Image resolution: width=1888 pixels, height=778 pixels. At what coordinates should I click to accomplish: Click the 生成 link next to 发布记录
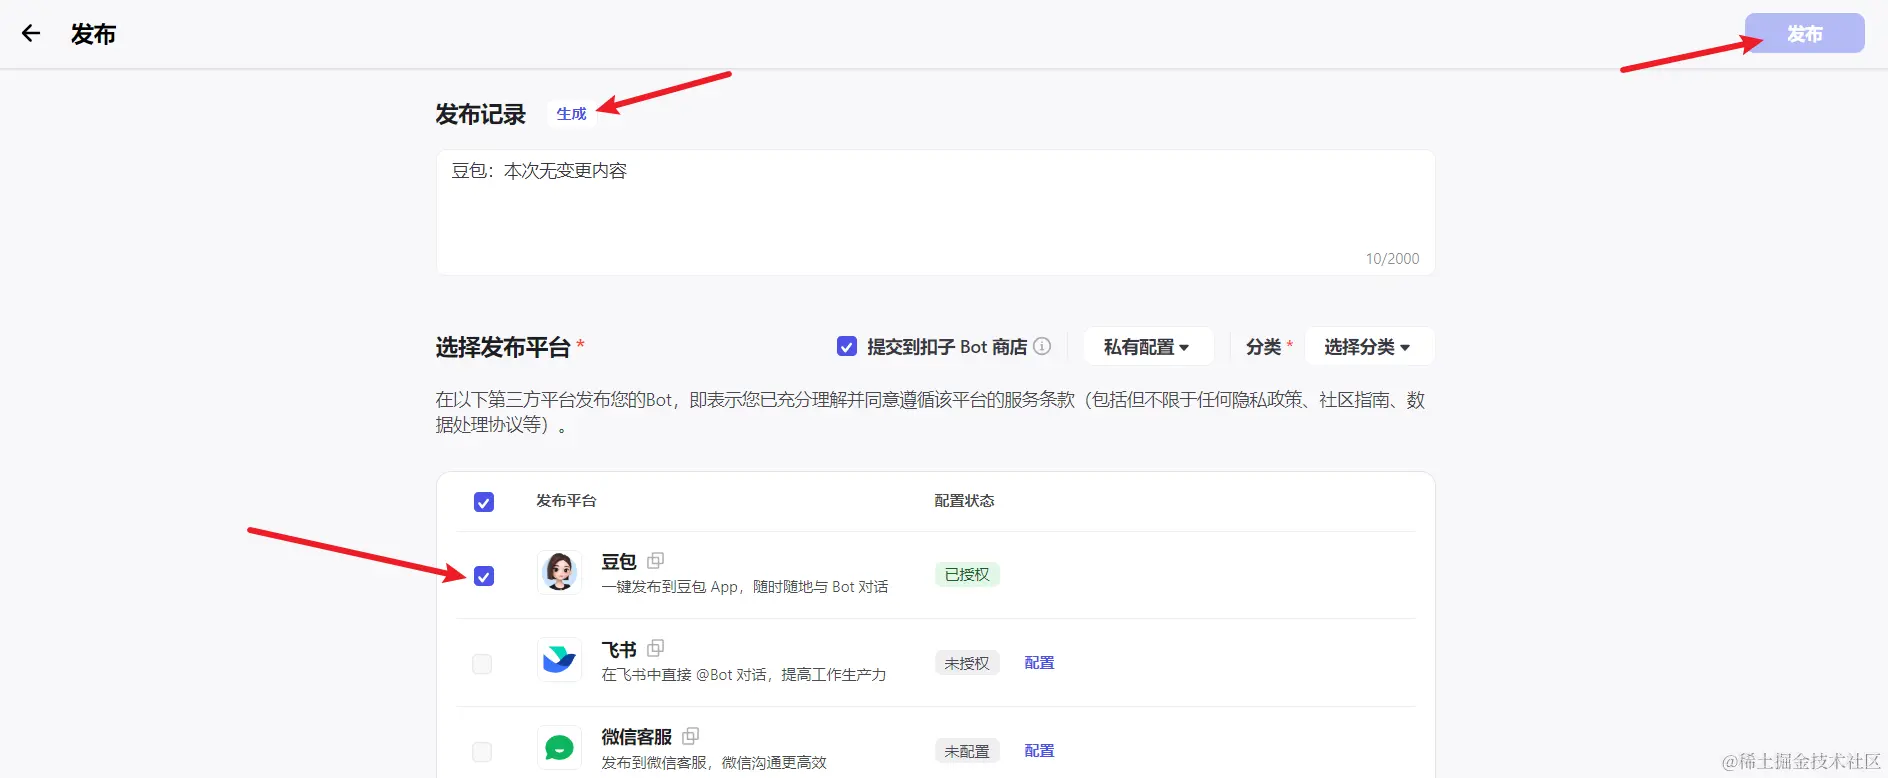click(x=571, y=114)
